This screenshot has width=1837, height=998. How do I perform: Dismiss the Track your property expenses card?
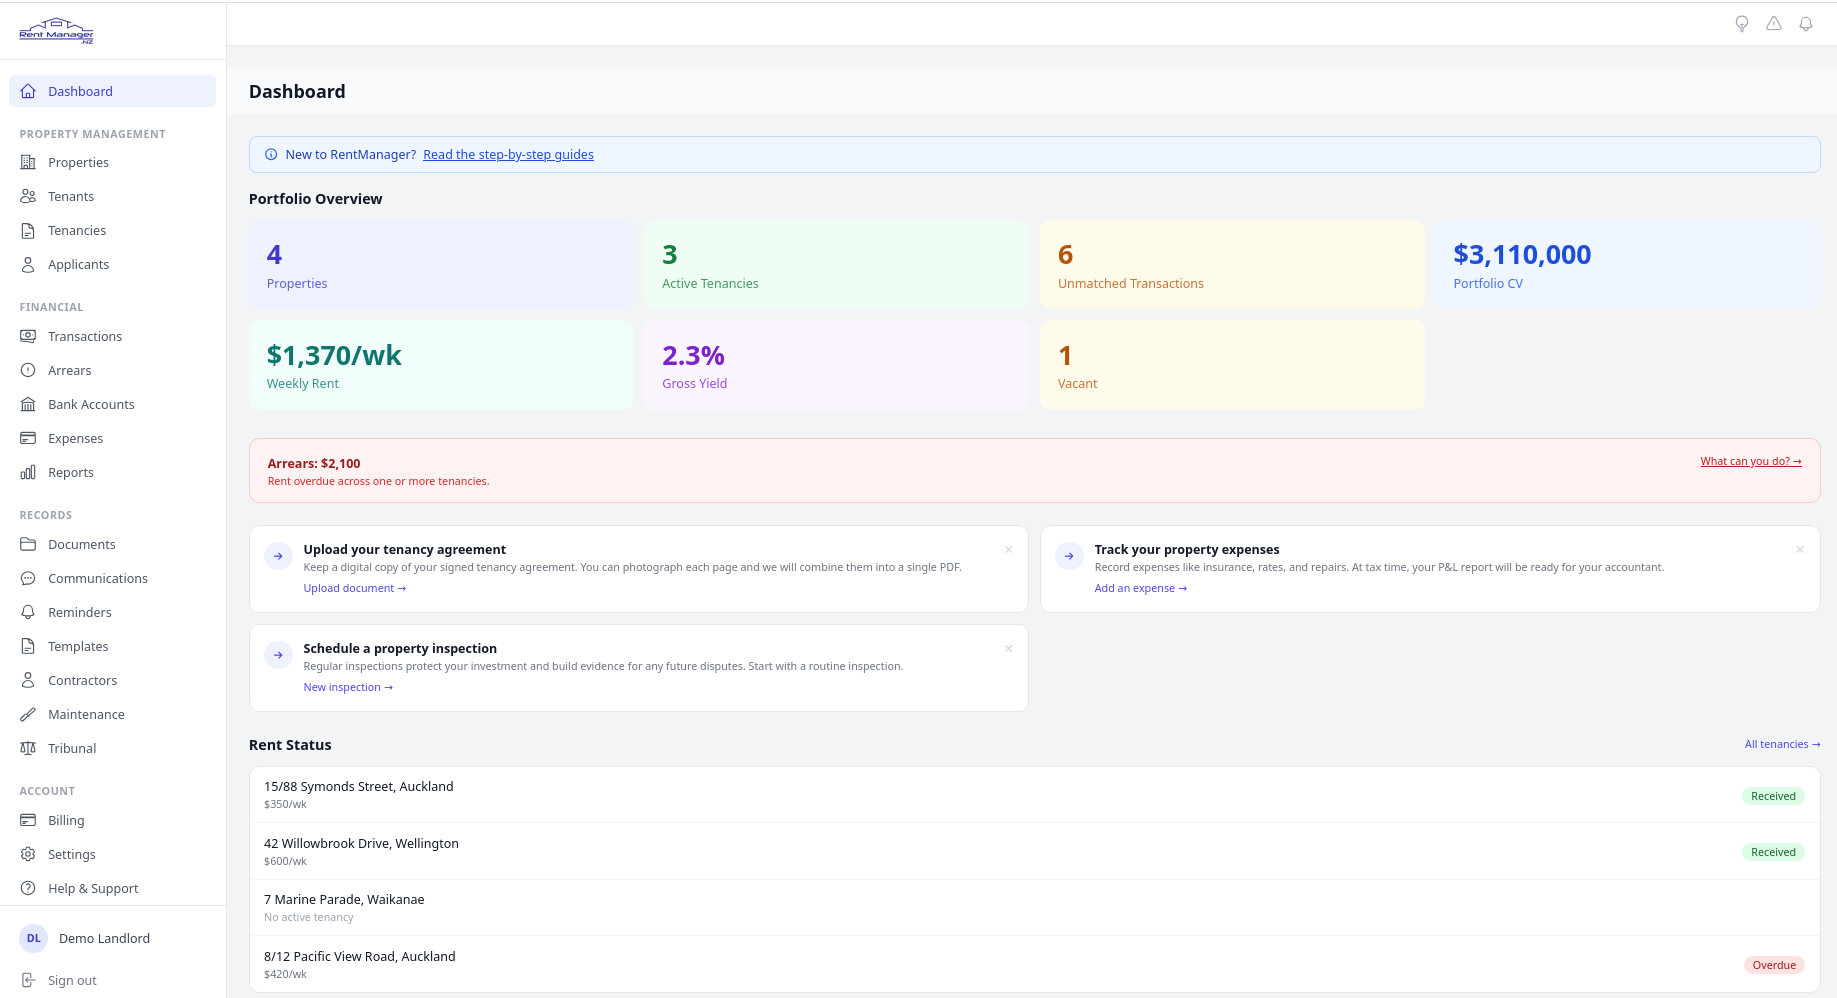(1800, 549)
